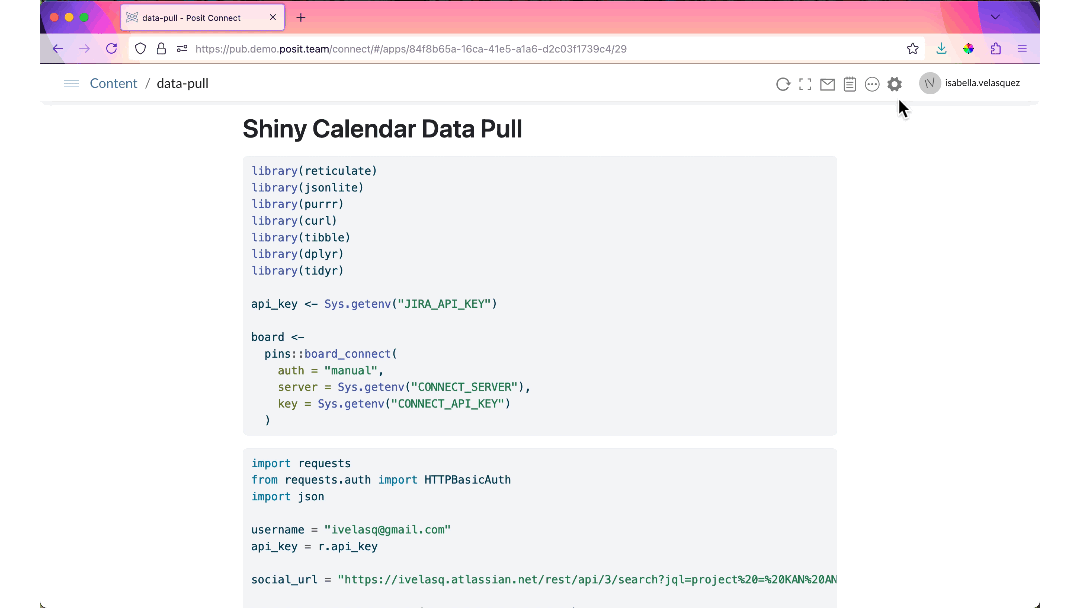Click the browser back arrow
The width and height of the screenshot is (1080, 608).
click(58, 48)
